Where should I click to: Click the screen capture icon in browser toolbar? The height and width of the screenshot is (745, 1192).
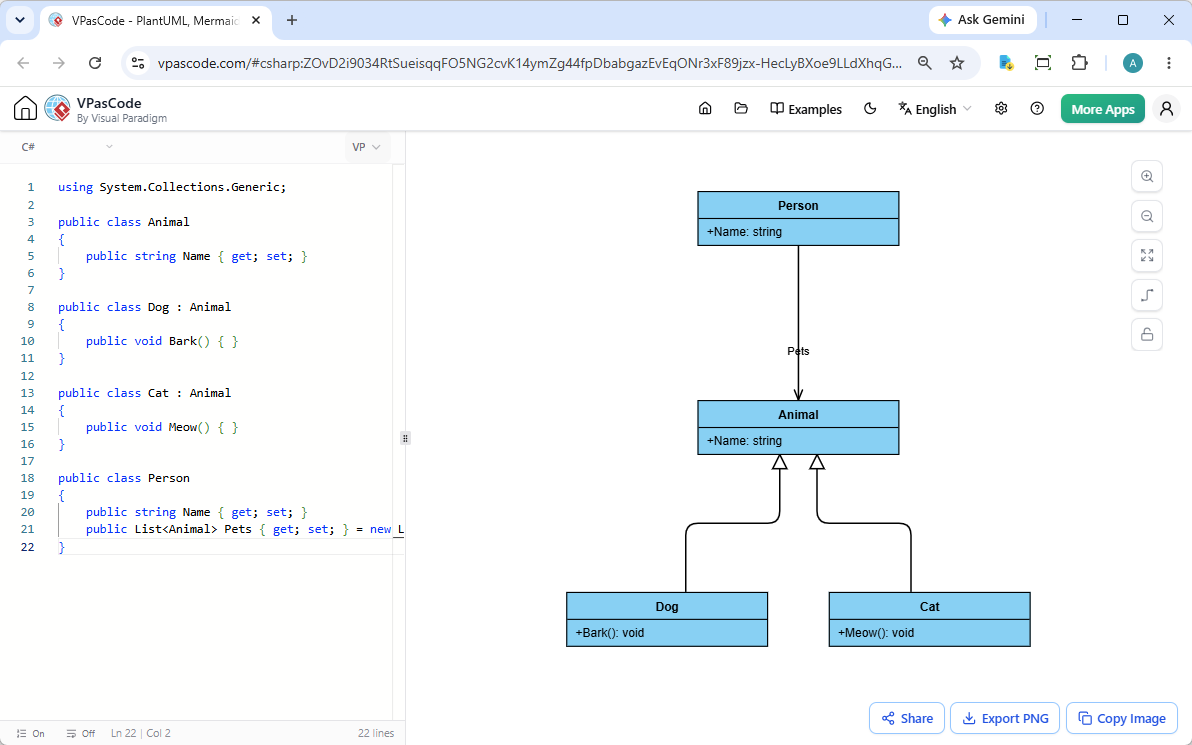(x=1043, y=63)
